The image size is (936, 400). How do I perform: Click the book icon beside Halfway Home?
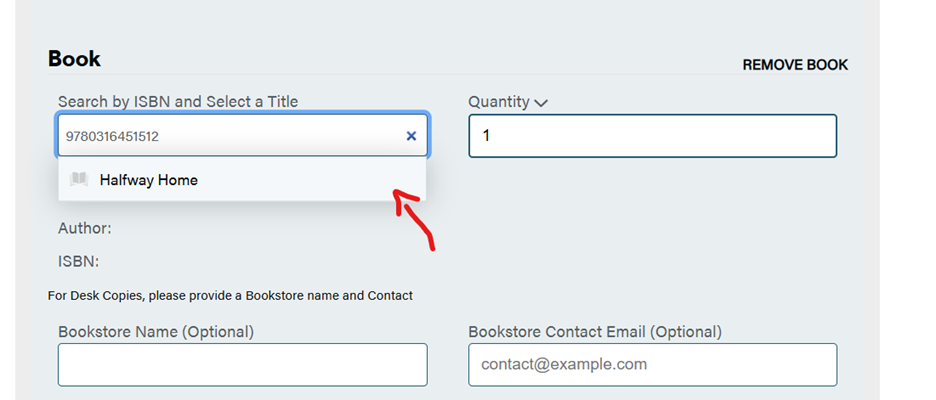[x=79, y=180]
